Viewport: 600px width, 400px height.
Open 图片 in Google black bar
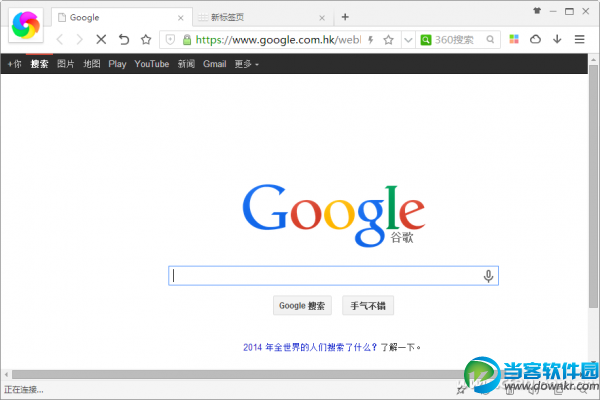(66, 64)
